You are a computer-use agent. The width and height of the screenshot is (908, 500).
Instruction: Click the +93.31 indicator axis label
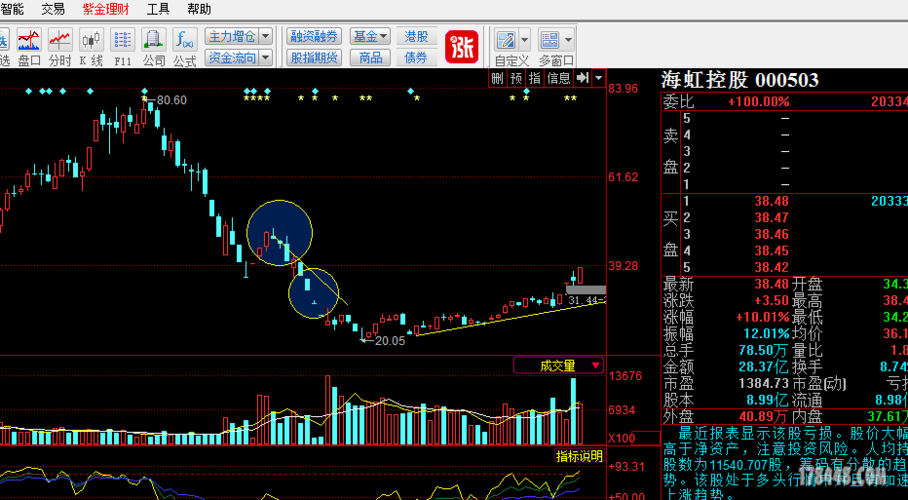point(626,466)
